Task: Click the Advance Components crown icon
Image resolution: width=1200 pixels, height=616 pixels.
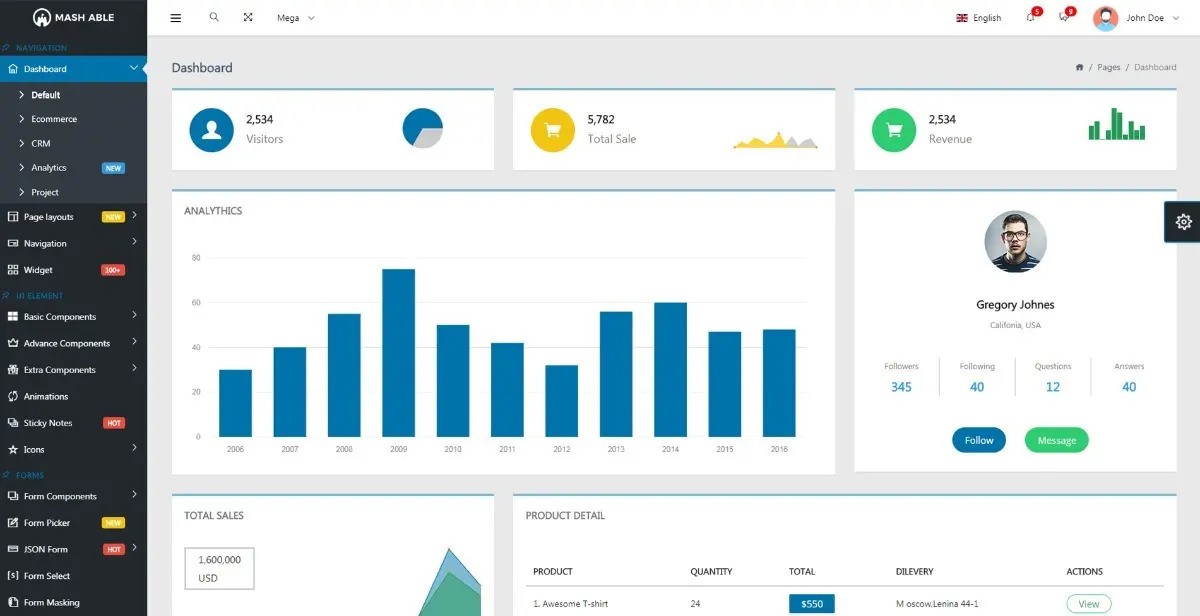Action: [x=13, y=343]
